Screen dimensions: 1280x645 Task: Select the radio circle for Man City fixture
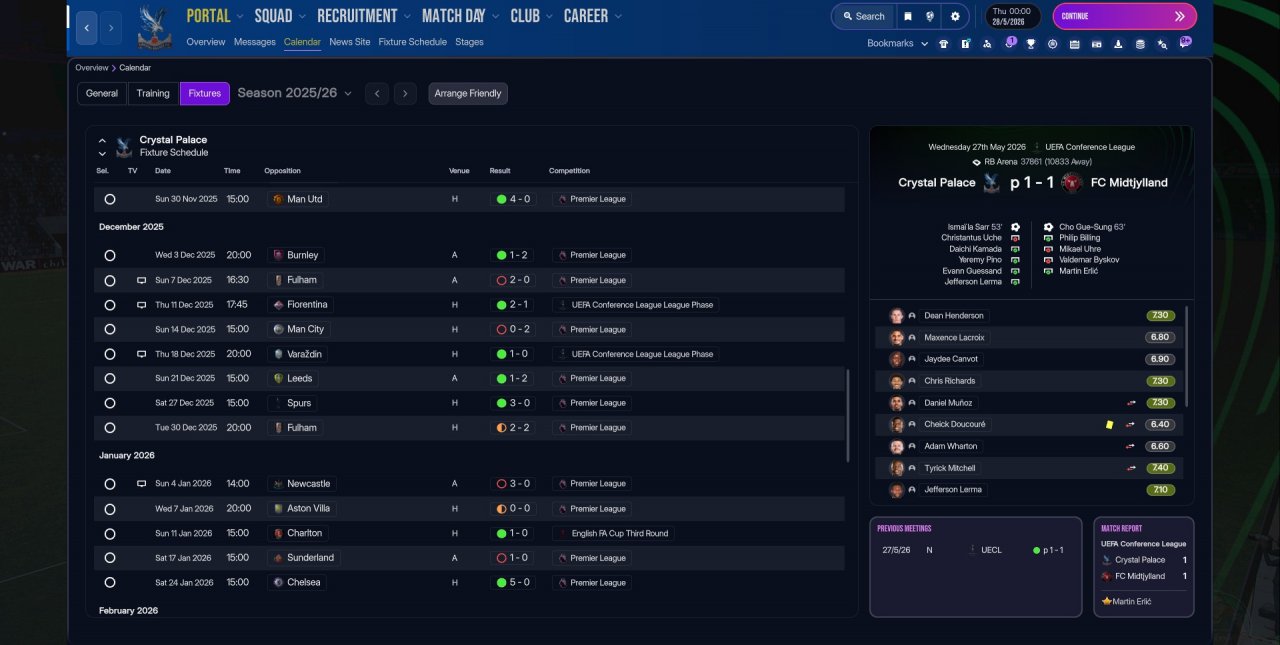110,329
